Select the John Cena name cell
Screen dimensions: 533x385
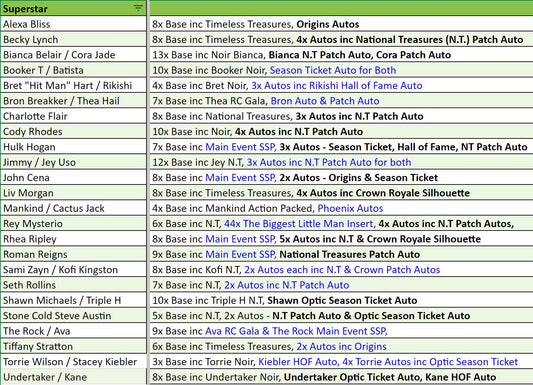73,177
